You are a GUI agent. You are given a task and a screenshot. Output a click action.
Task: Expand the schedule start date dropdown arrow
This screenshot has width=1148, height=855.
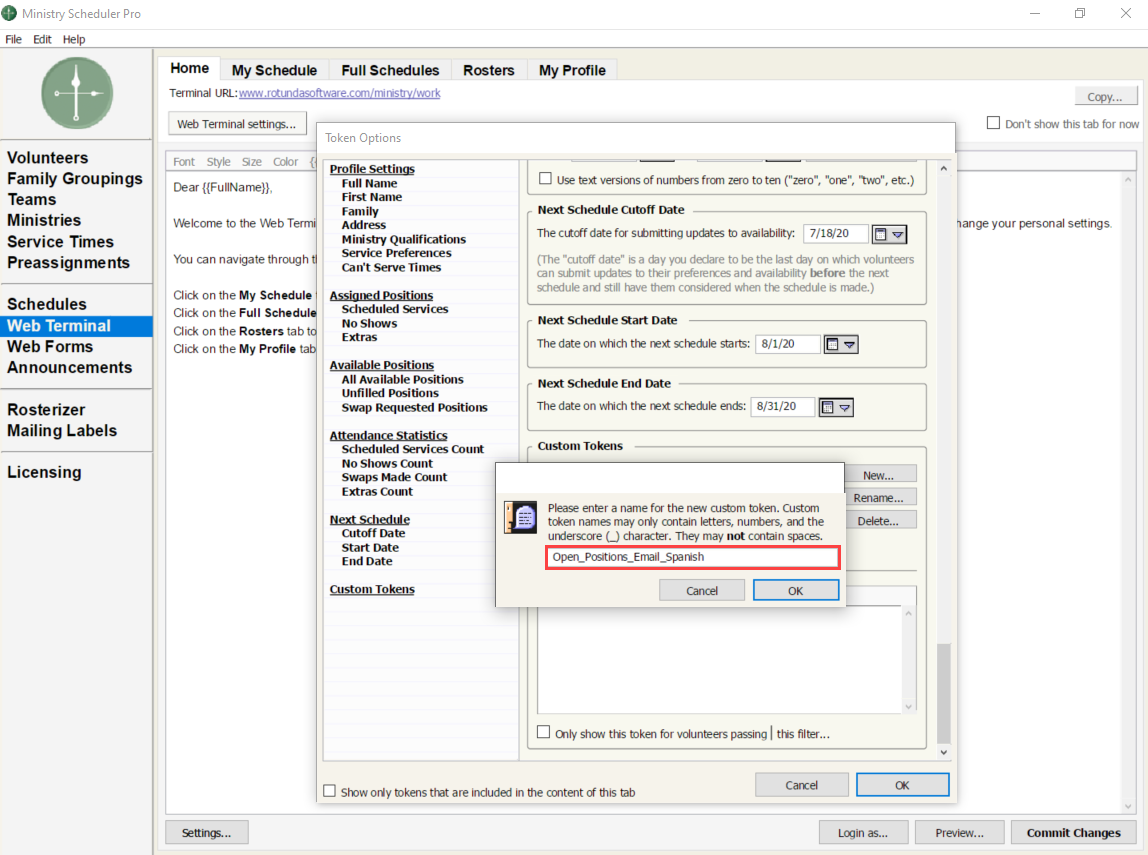coord(849,344)
